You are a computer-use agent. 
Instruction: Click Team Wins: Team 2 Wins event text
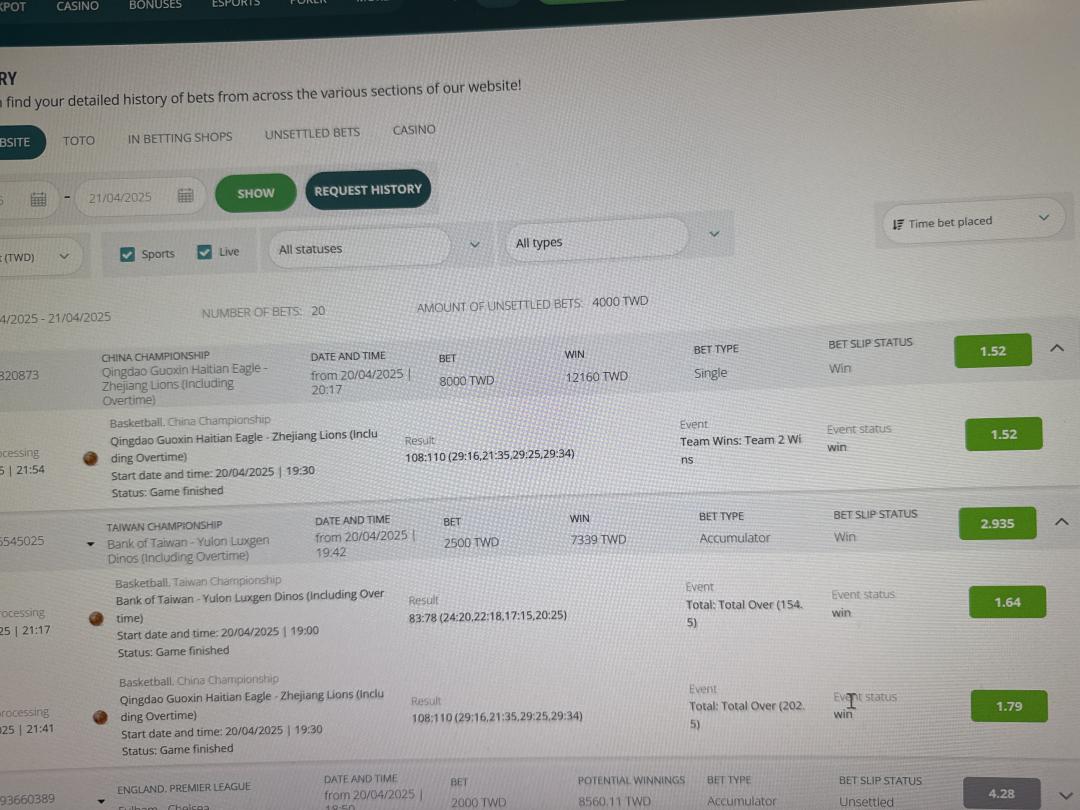pyautogui.click(x=741, y=449)
